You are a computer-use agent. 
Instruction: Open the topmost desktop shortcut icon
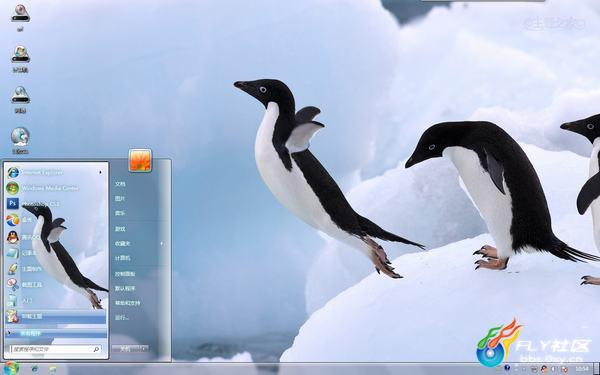[x=20, y=17]
